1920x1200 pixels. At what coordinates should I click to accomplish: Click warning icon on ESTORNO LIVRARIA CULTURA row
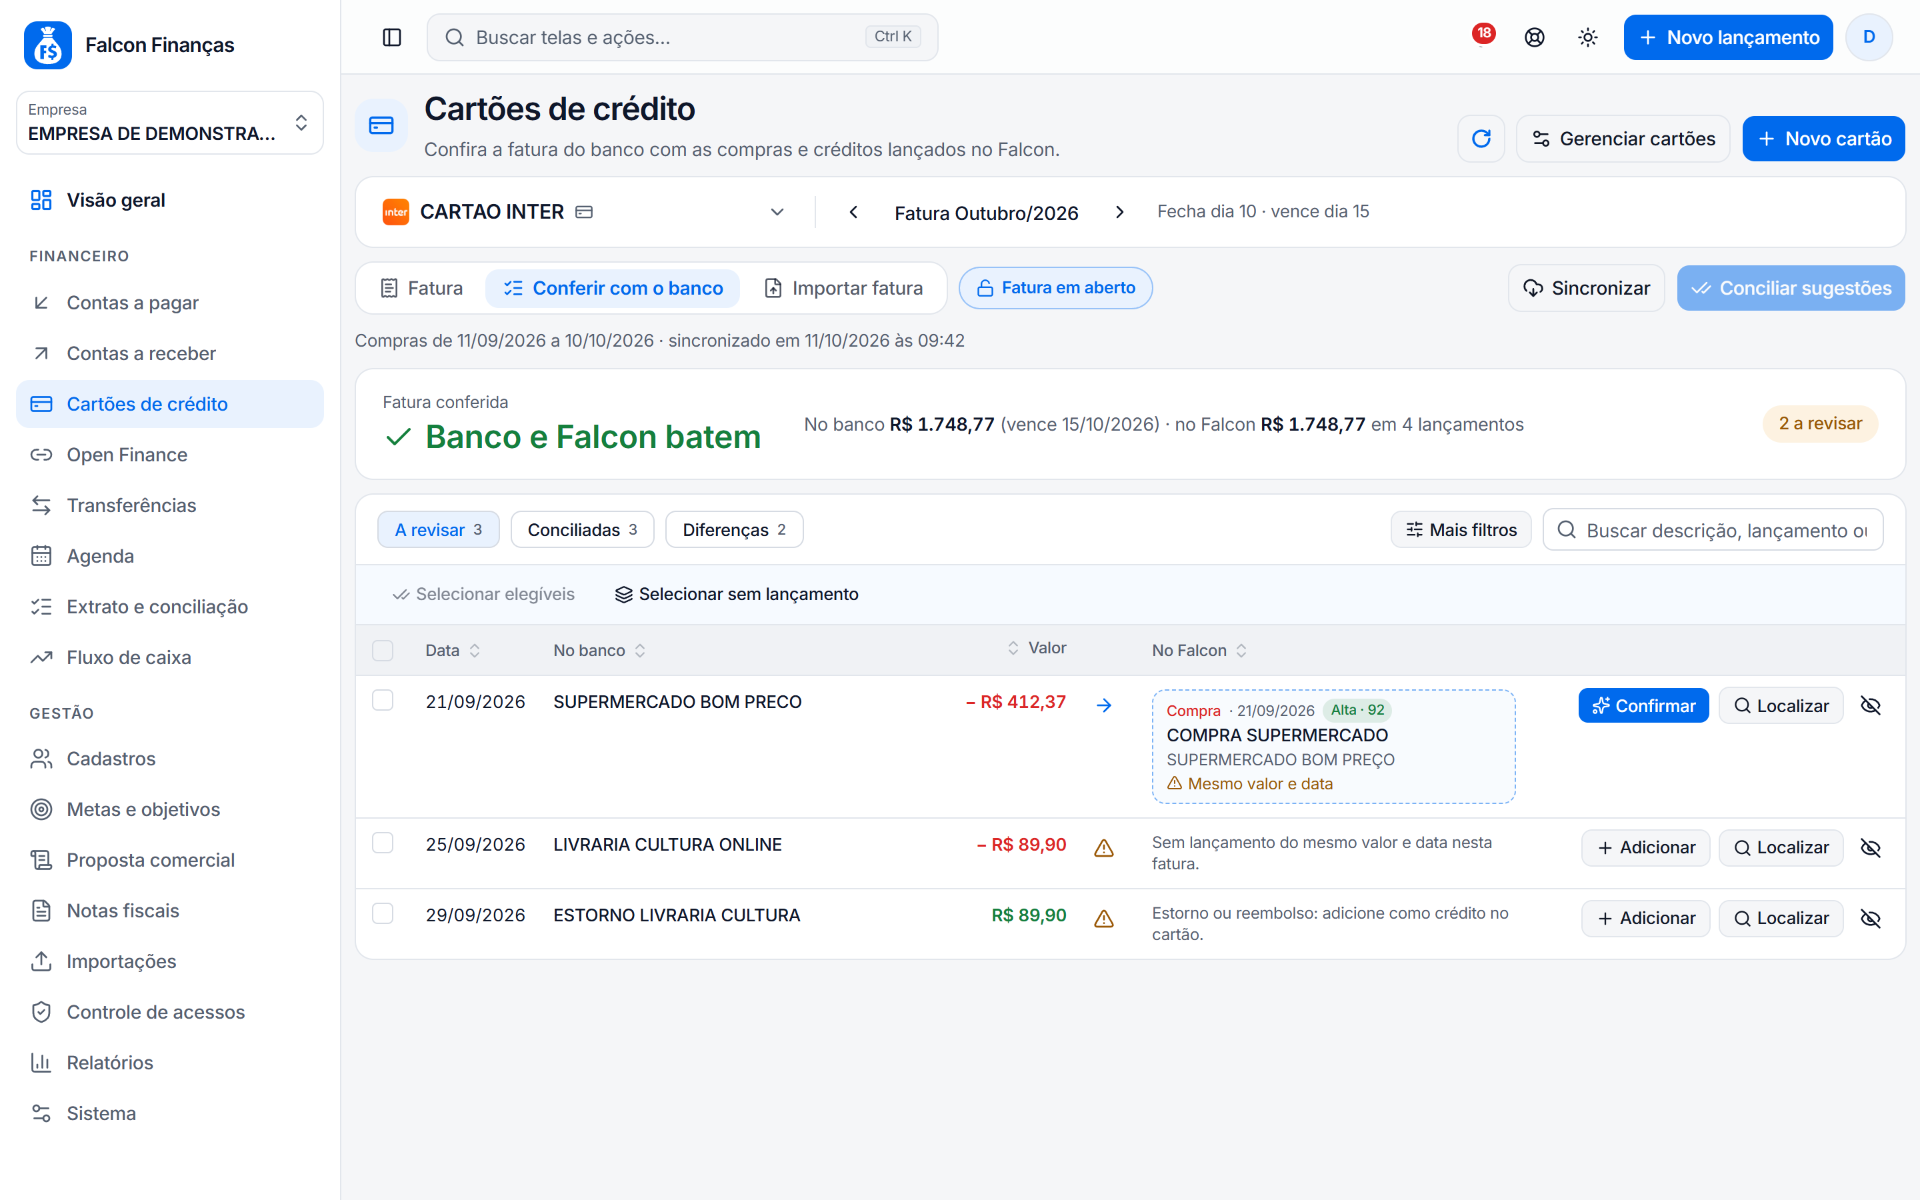click(1104, 918)
